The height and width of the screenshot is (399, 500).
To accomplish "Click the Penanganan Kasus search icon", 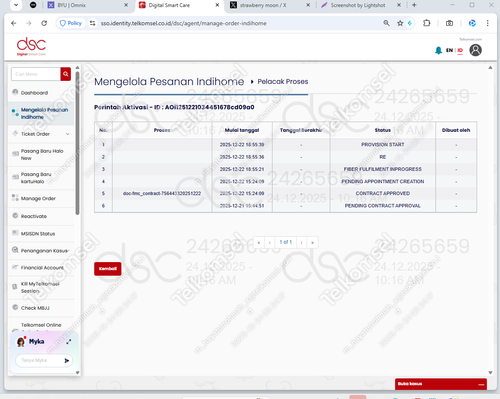I will [15, 250].
